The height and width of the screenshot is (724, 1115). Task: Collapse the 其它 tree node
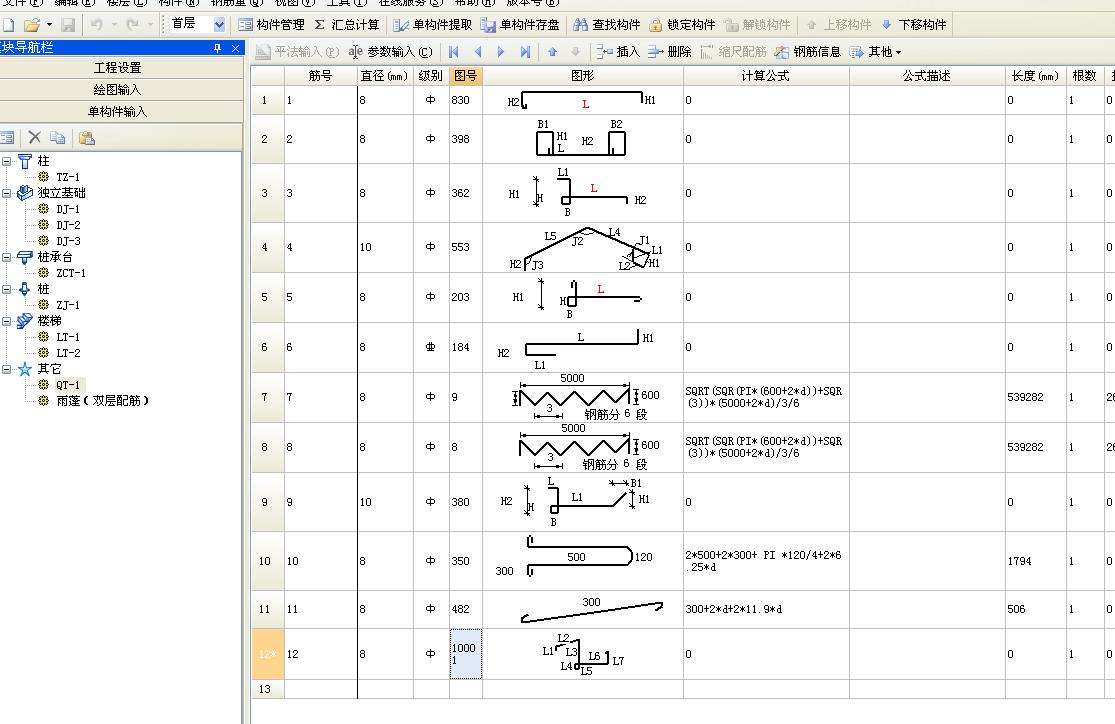point(6,368)
